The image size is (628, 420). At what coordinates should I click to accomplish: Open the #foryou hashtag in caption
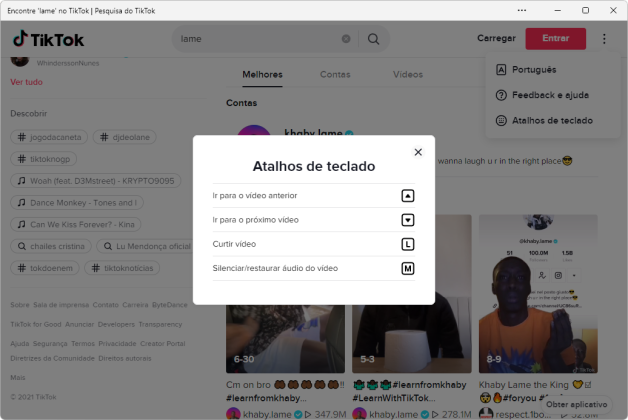coord(519,398)
